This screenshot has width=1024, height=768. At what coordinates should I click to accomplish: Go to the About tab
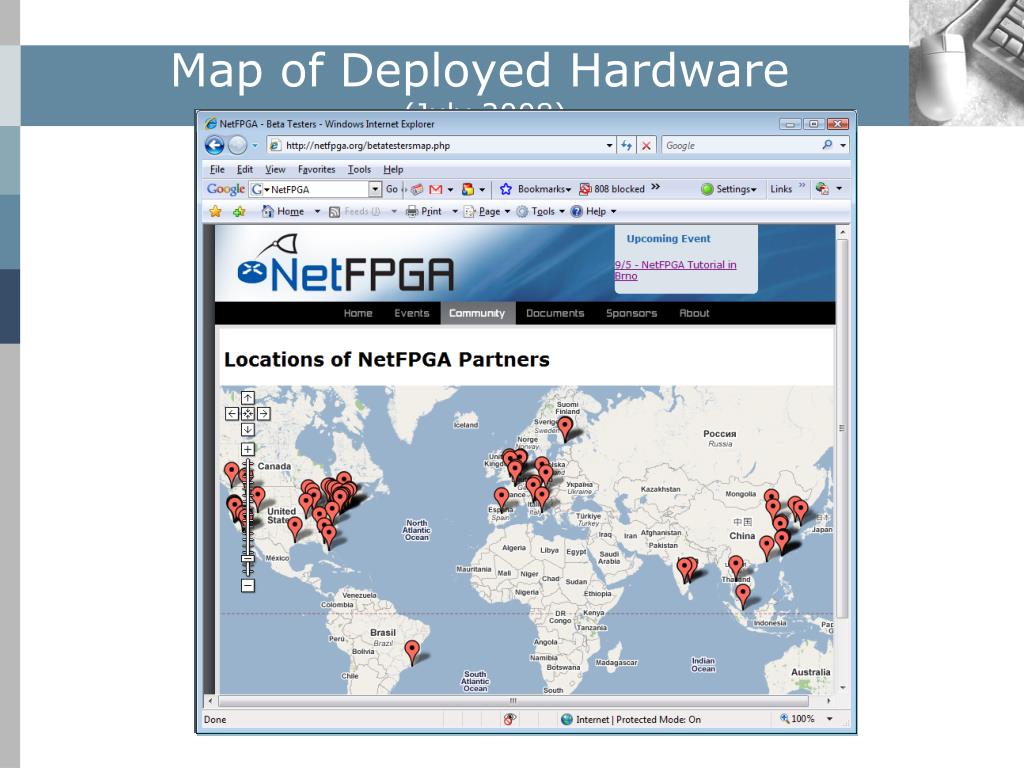694,313
